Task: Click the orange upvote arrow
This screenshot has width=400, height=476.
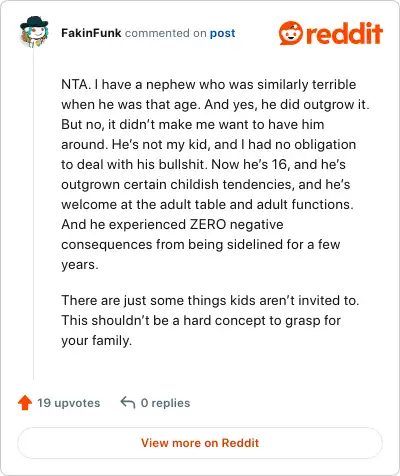Action: [x=25, y=403]
